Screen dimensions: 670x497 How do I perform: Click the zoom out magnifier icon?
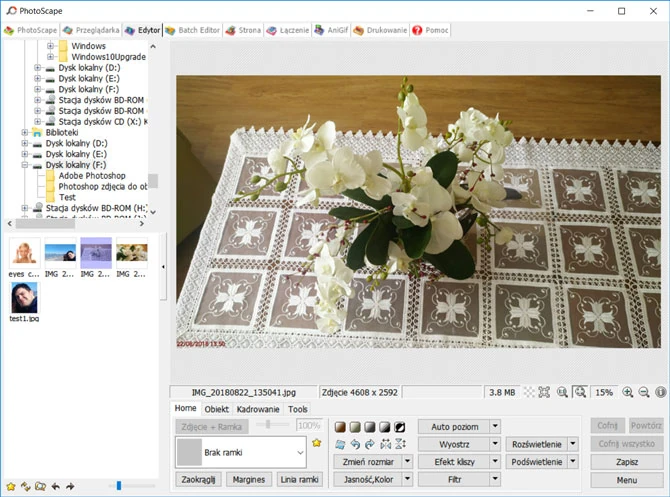click(x=643, y=393)
